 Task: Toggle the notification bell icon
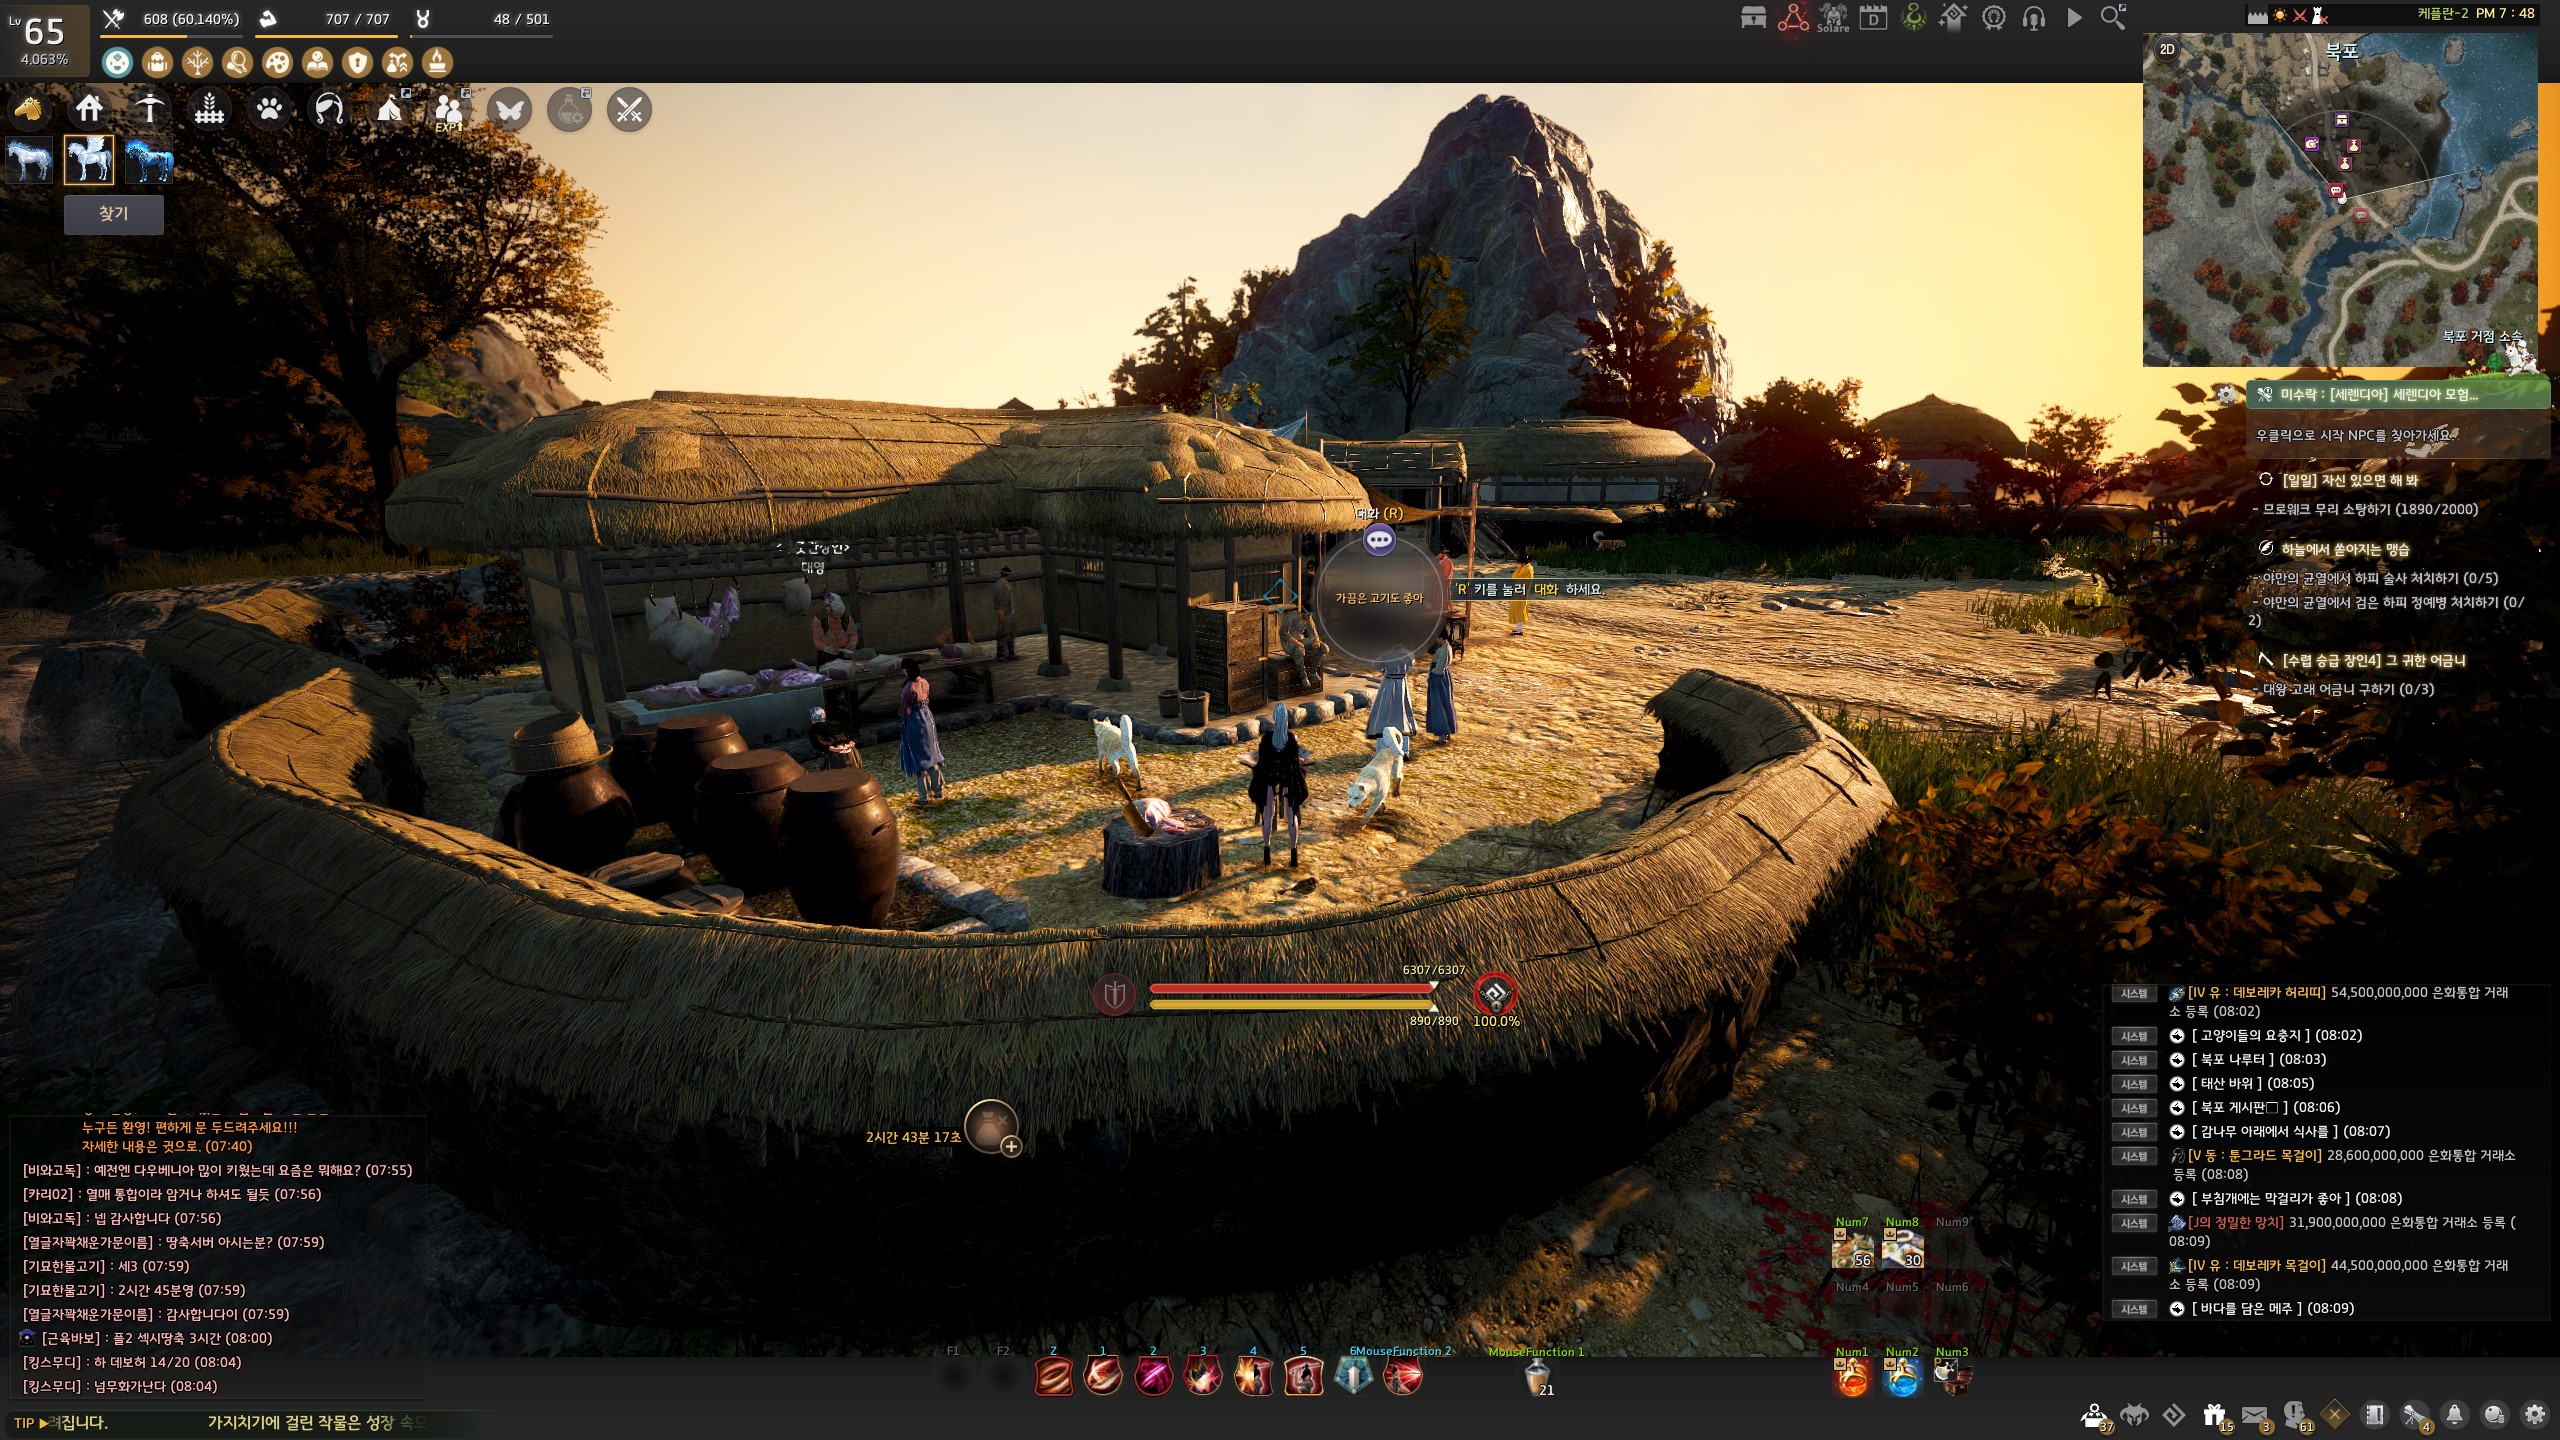[x=2454, y=1415]
